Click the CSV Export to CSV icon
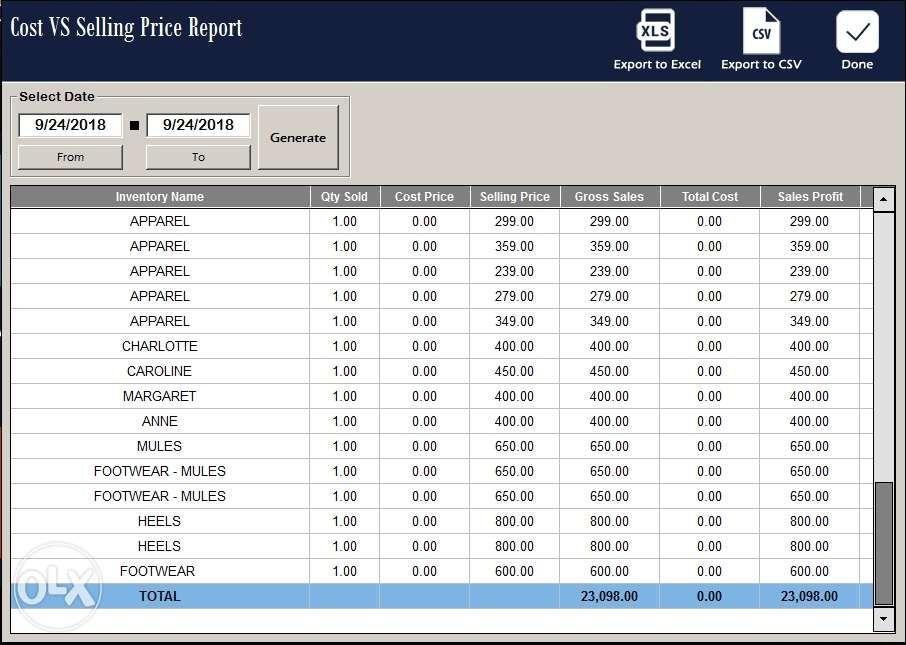This screenshot has height=645, width=906. tap(761, 30)
